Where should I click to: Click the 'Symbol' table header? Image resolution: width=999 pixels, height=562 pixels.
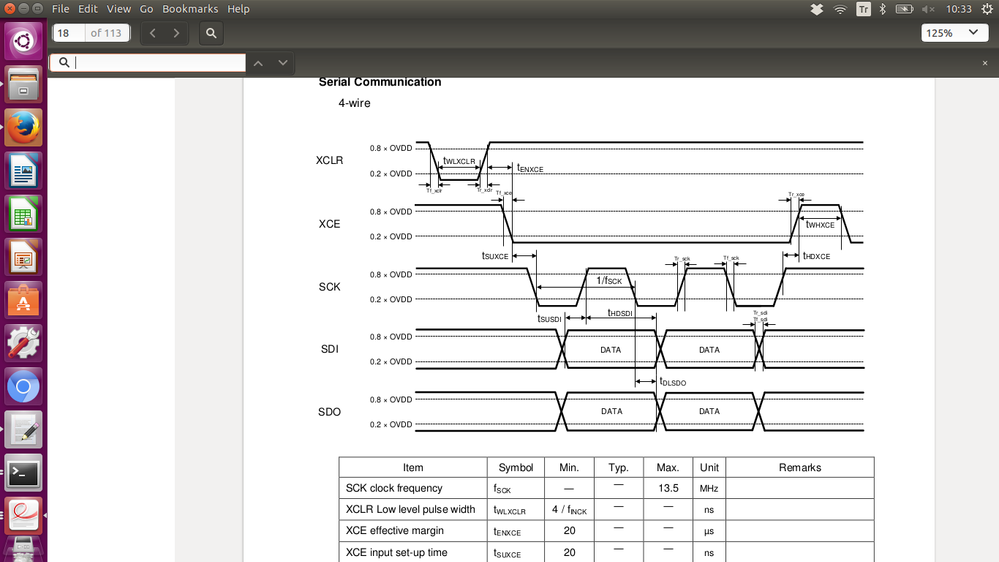click(515, 468)
